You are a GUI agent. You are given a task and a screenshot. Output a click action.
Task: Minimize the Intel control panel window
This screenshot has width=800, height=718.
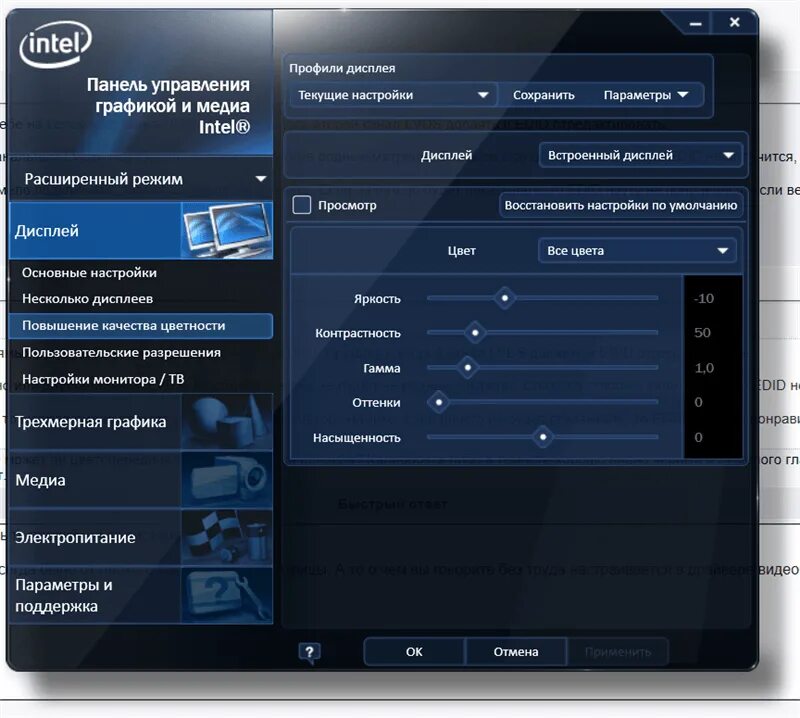pyautogui.click(x=695, y=23)
